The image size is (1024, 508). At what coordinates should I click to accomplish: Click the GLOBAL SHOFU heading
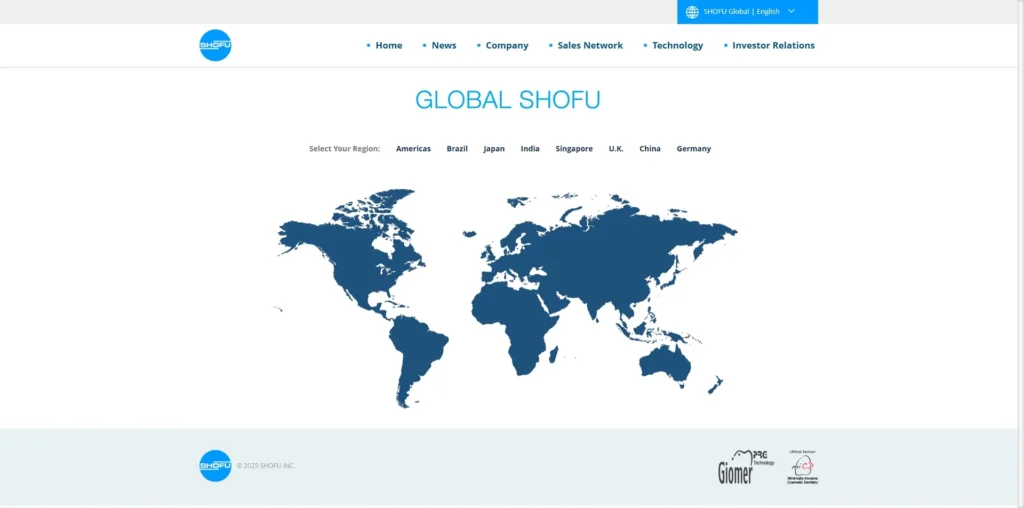point(507,100)
